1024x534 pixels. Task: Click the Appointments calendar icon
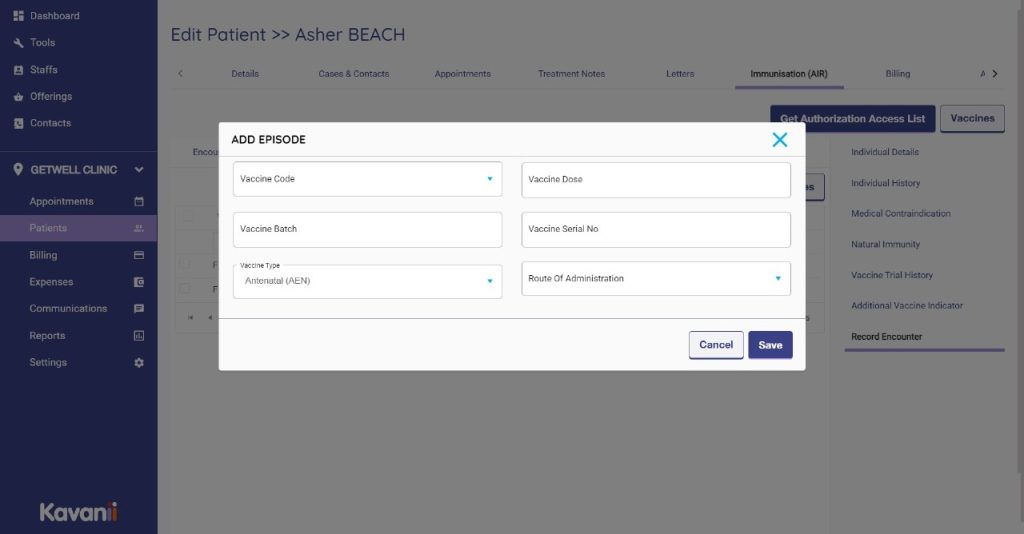tap(139, 202)
